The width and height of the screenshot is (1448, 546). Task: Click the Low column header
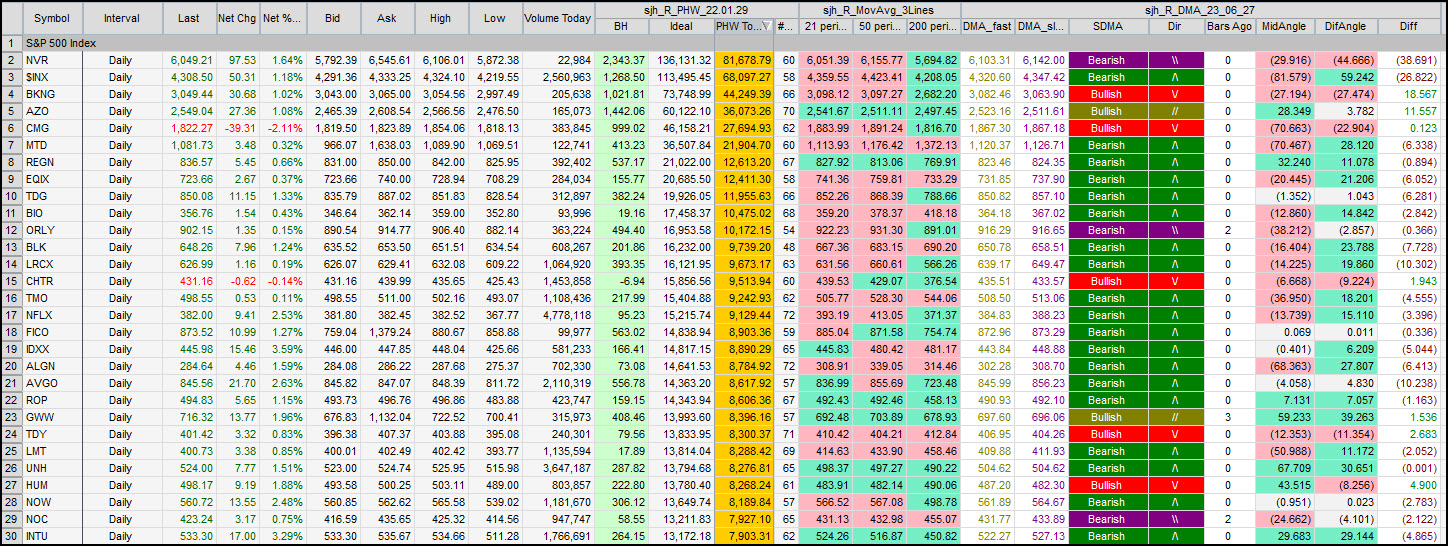493,18
